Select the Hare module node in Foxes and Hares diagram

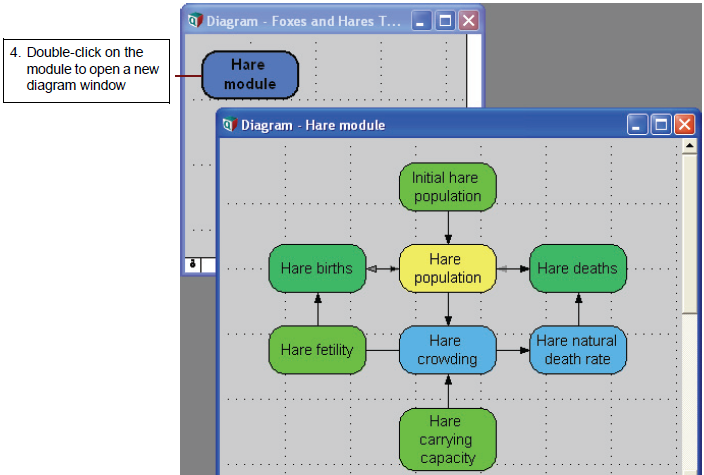point(250,75)
